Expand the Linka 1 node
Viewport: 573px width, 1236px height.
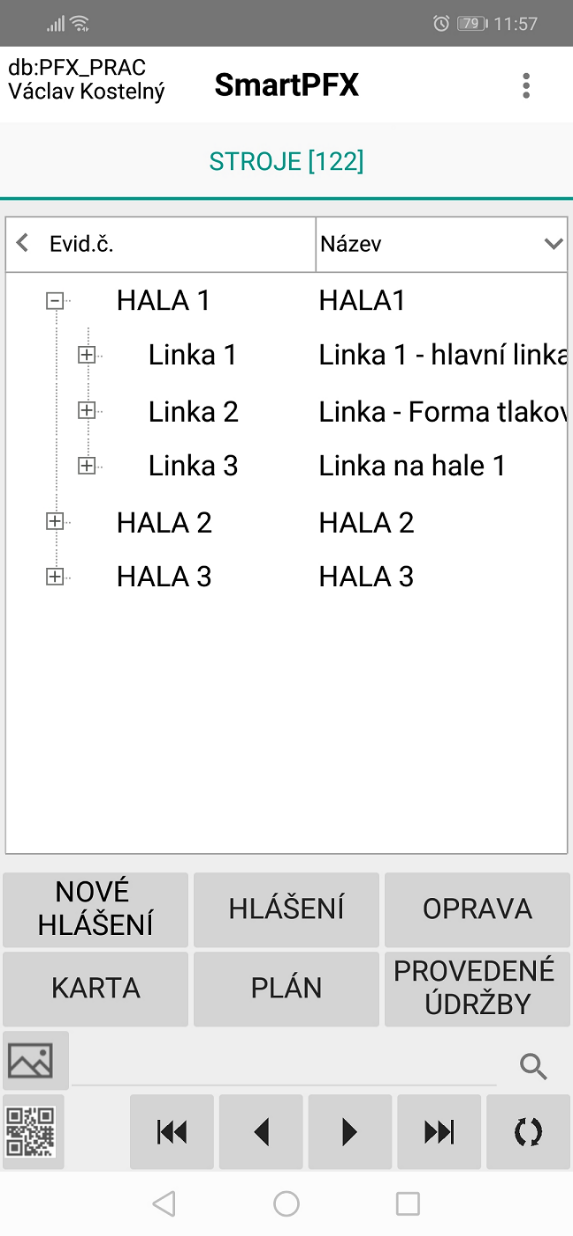pos(87,354)
